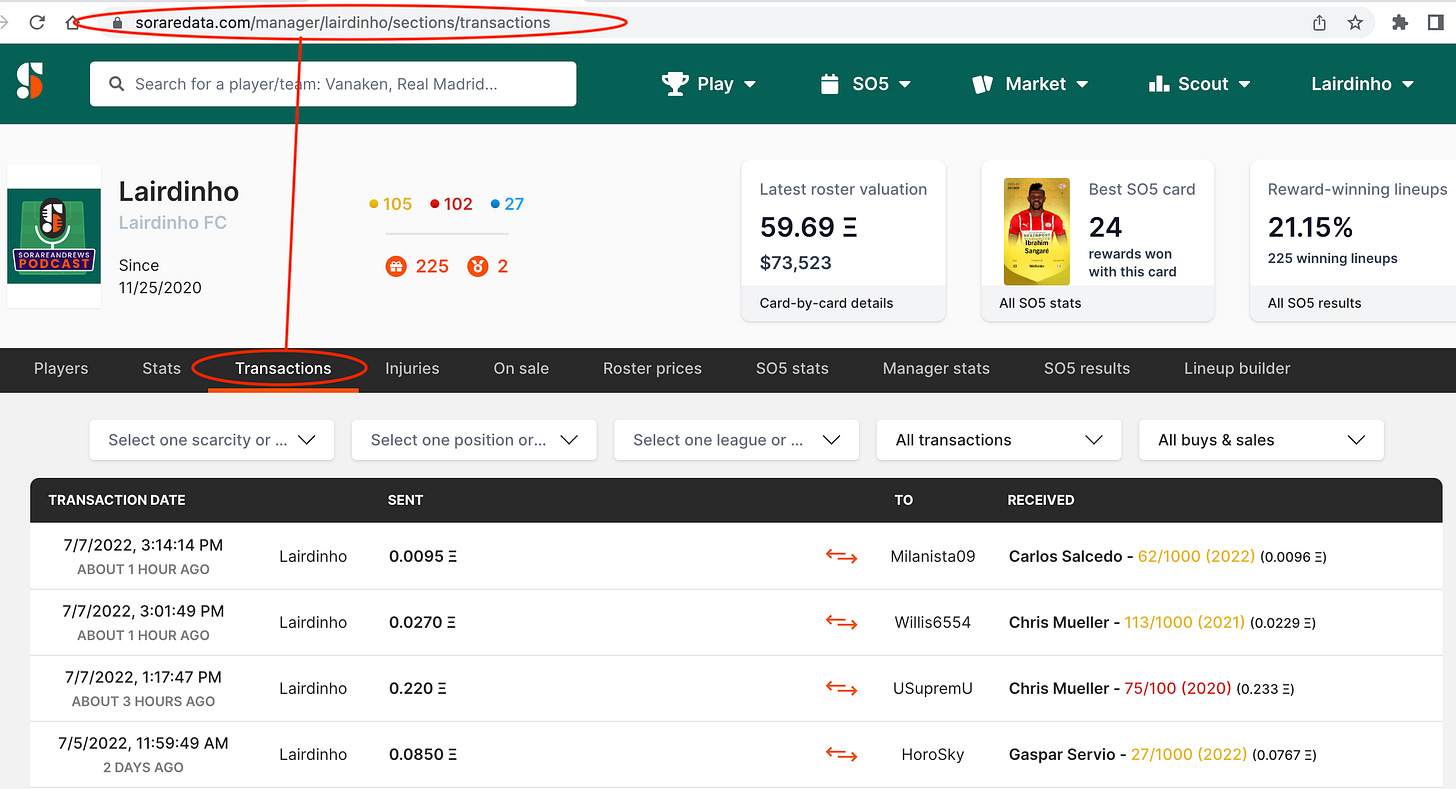Viewport: 1456px width, 789px height.
Task: Go to the browser home page icon
Action: [72, 22]
